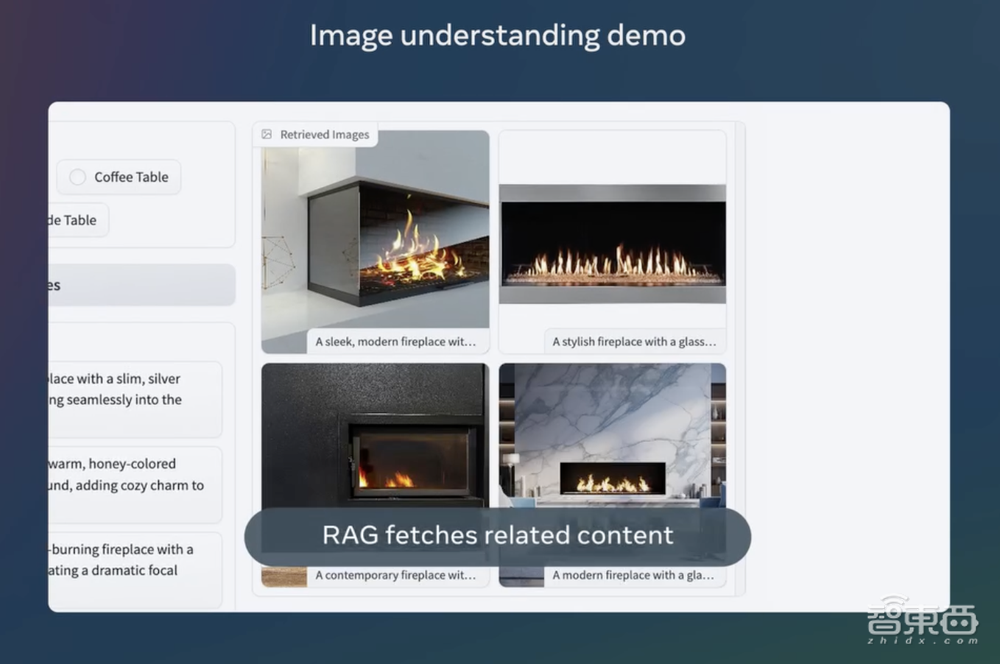
Task: Pick the description mentioning 'warm, honey-colored'
Action: [134, 474]
